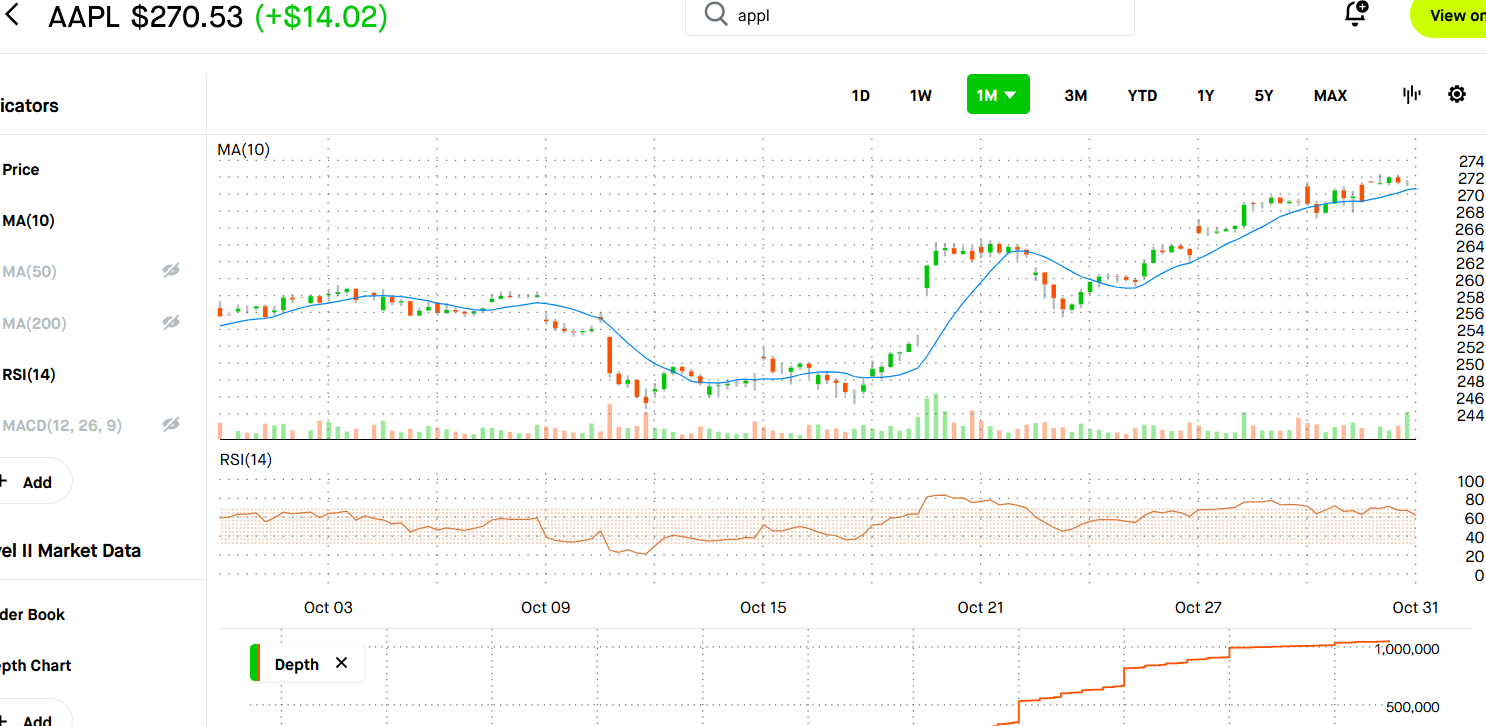The width and height of the screenshot is (1486, 726).
Task: Click the Oct 31 date axis label
Action: pos(1415,607)
